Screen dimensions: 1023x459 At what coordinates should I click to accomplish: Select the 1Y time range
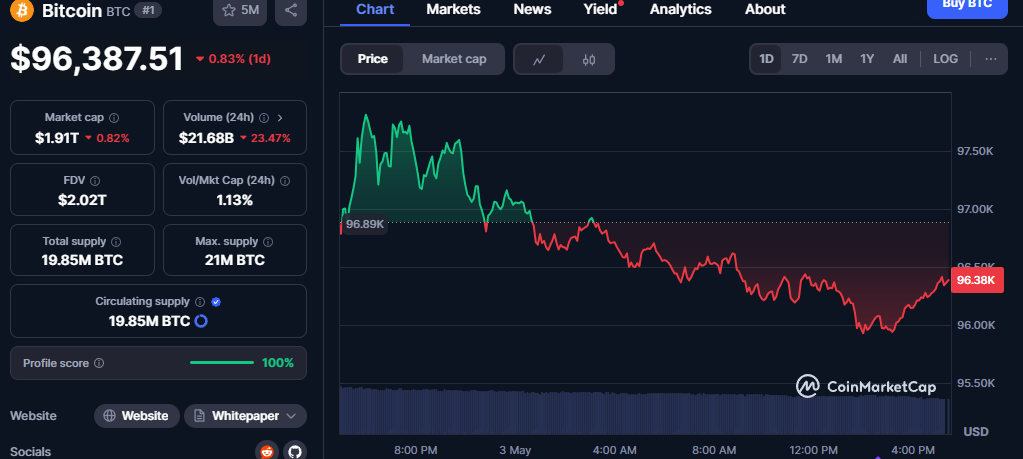(x=866, y=59)
